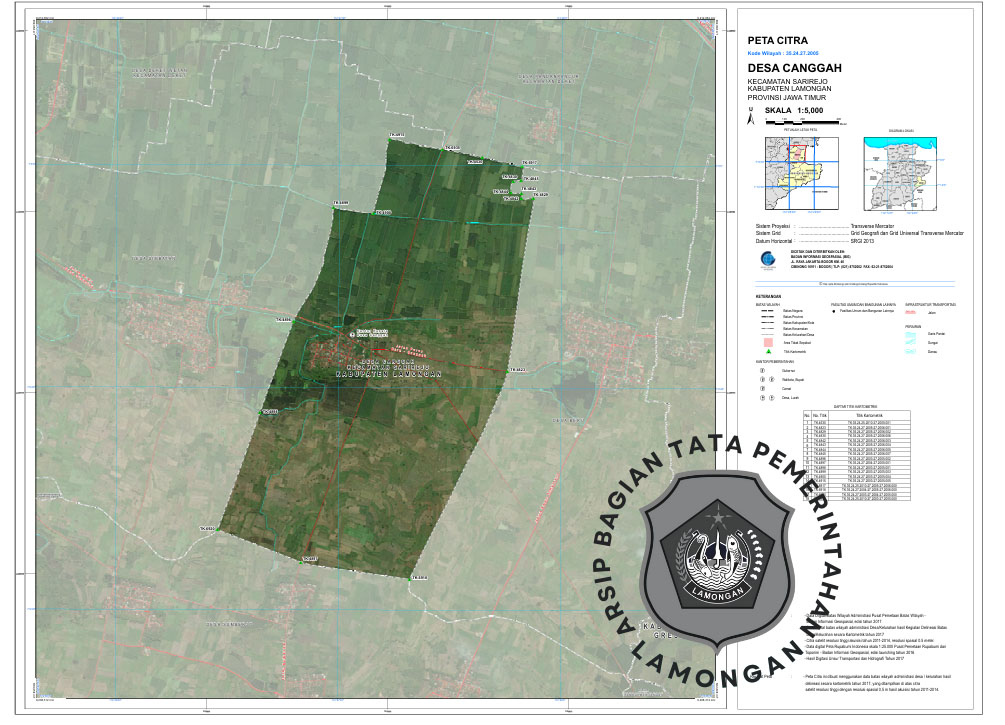Click the Camat office symbol in legend
This screenshot has width=1005, height=725.
(x=762, y=388)
